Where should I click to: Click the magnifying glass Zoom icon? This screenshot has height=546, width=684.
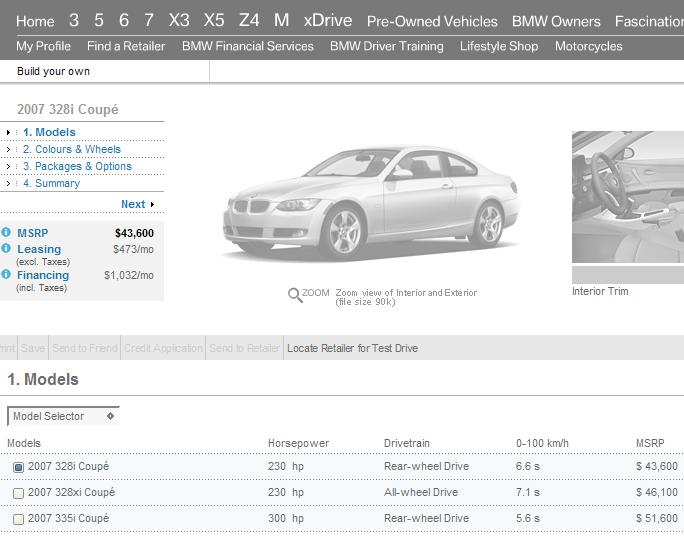[x=295, y=295]
